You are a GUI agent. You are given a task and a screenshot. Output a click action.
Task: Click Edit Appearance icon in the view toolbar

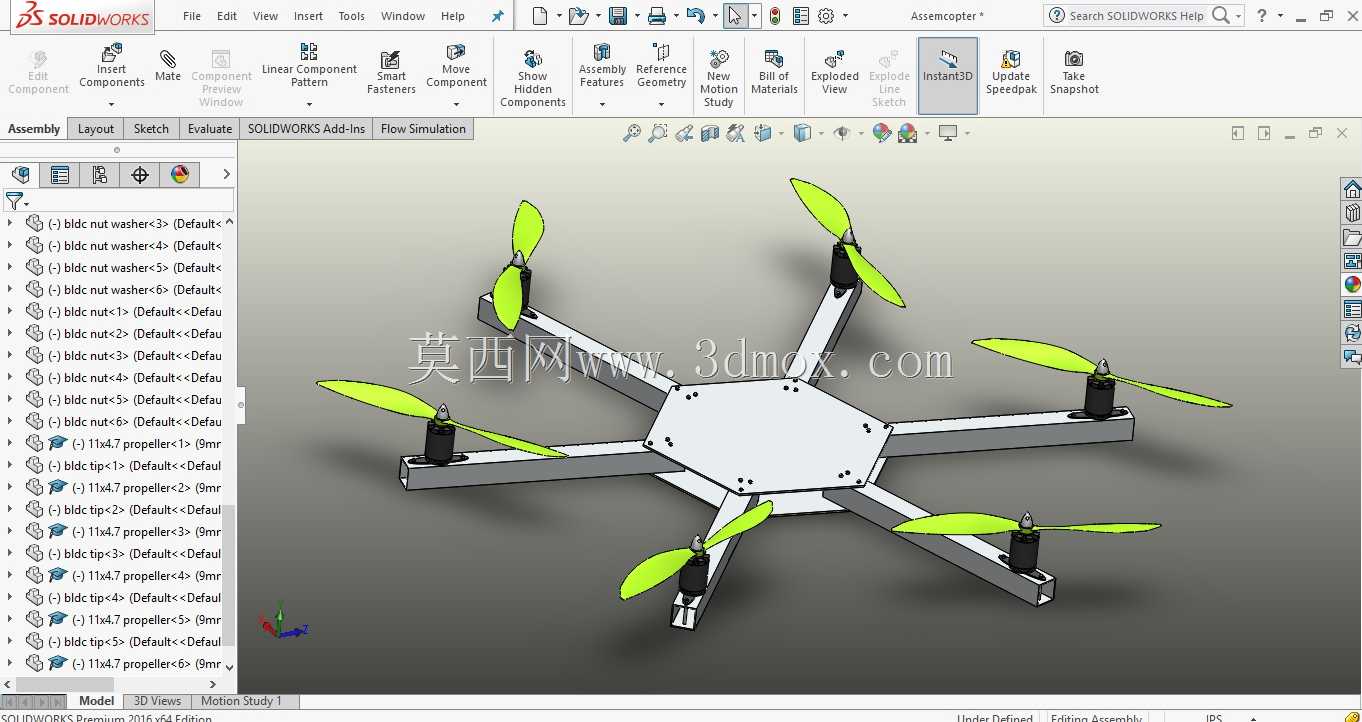point(881,133)
